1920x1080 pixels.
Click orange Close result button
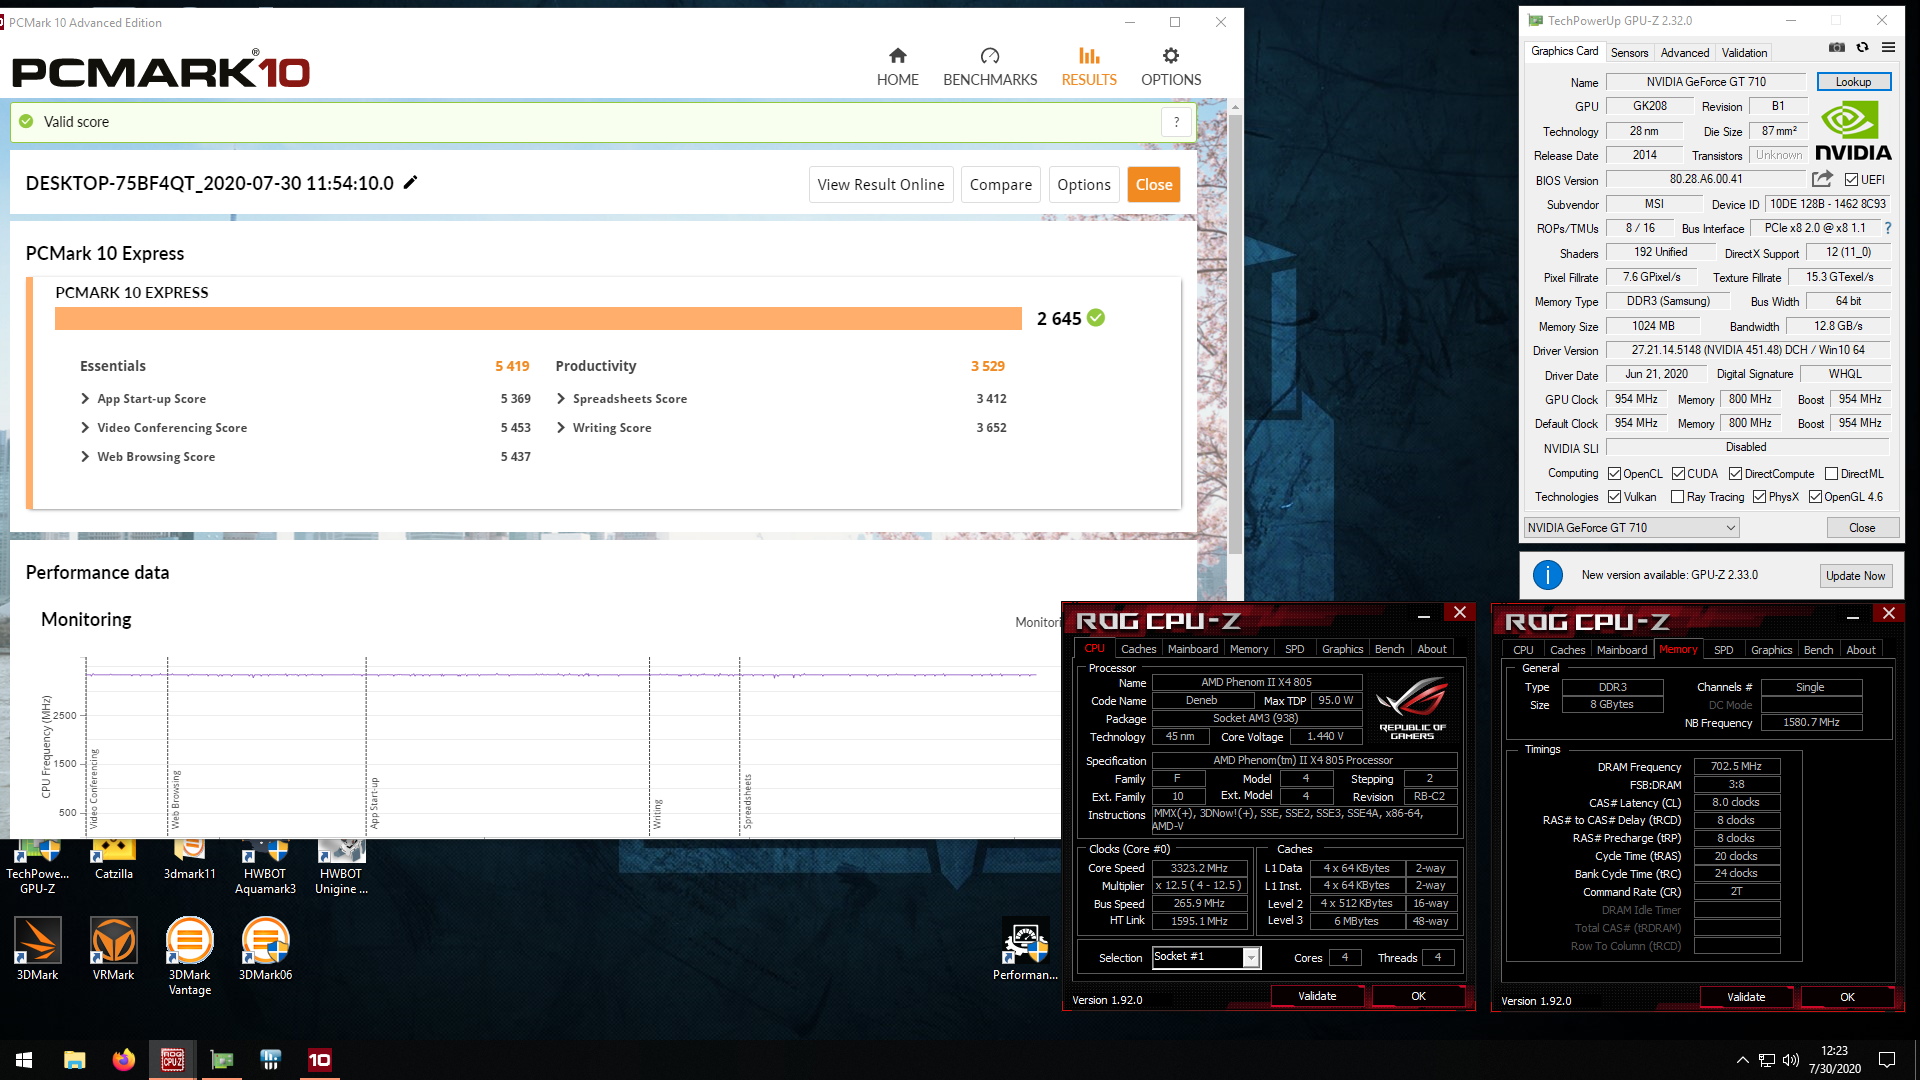click(1154, 185)
